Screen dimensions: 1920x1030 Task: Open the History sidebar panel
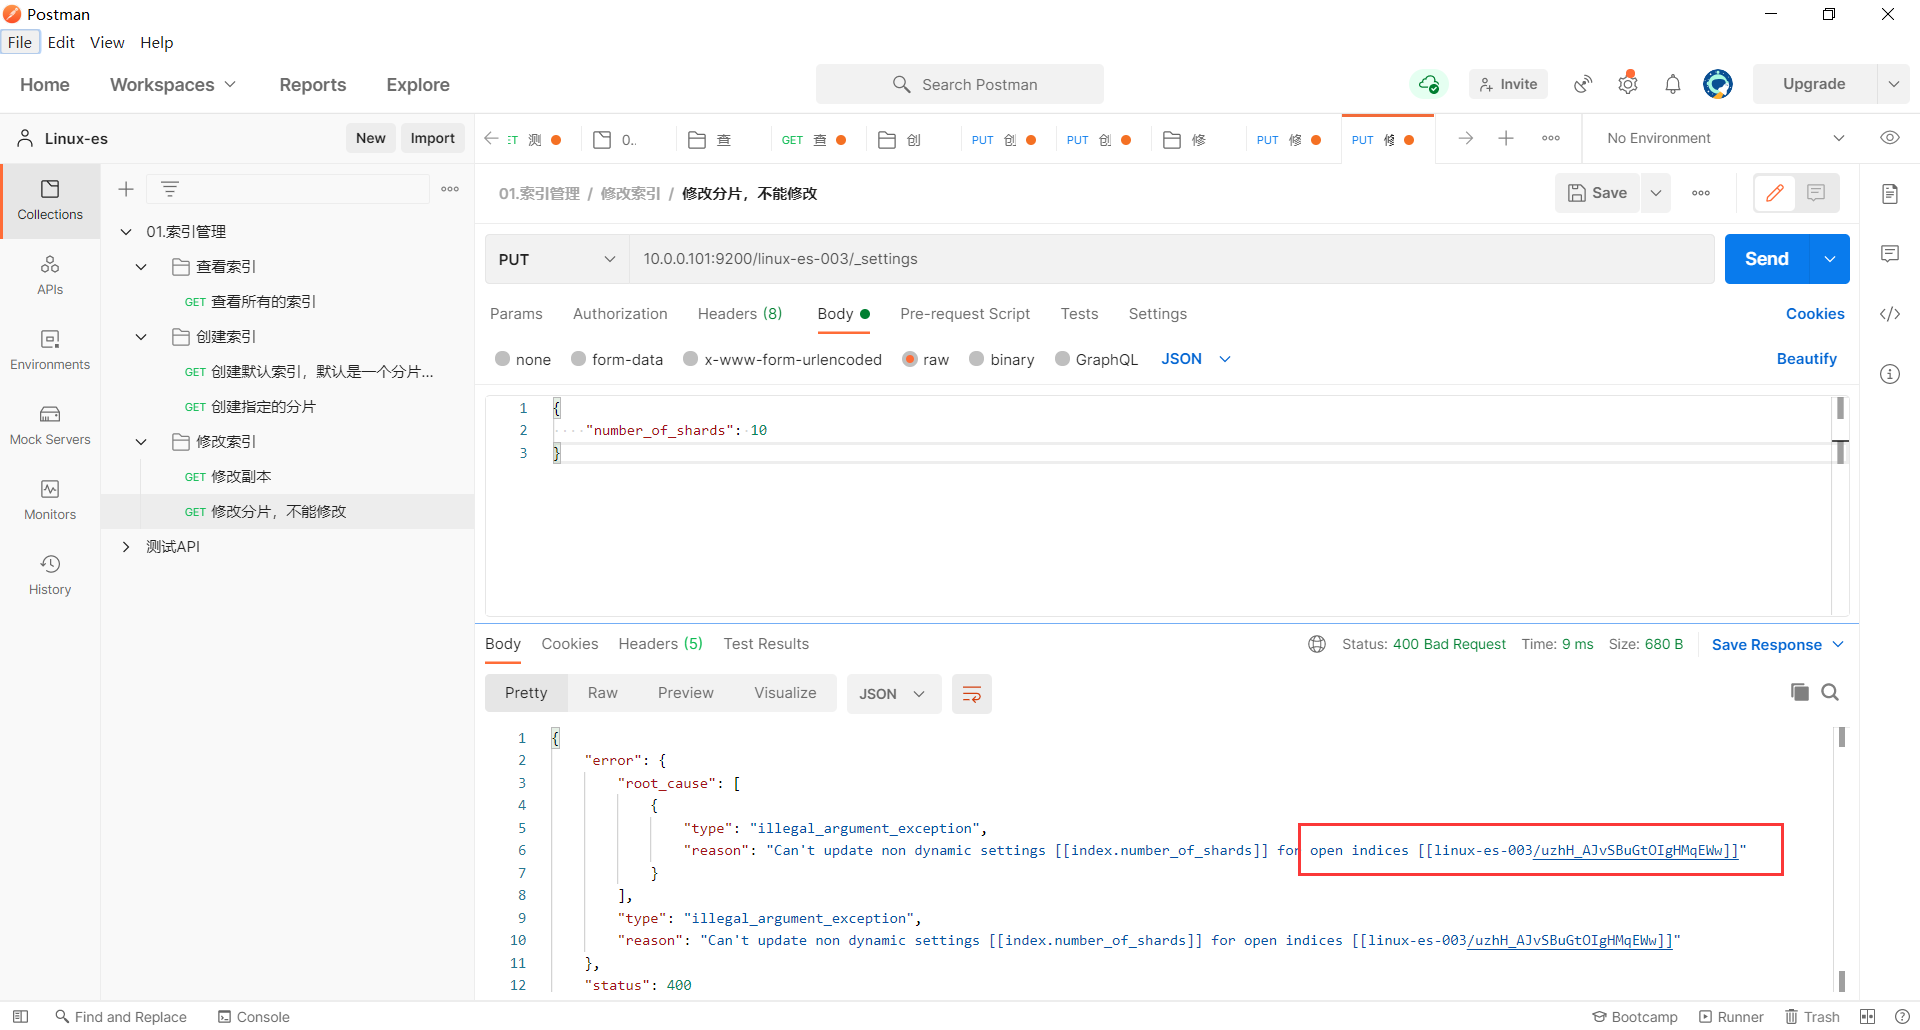tap(50, 575)
